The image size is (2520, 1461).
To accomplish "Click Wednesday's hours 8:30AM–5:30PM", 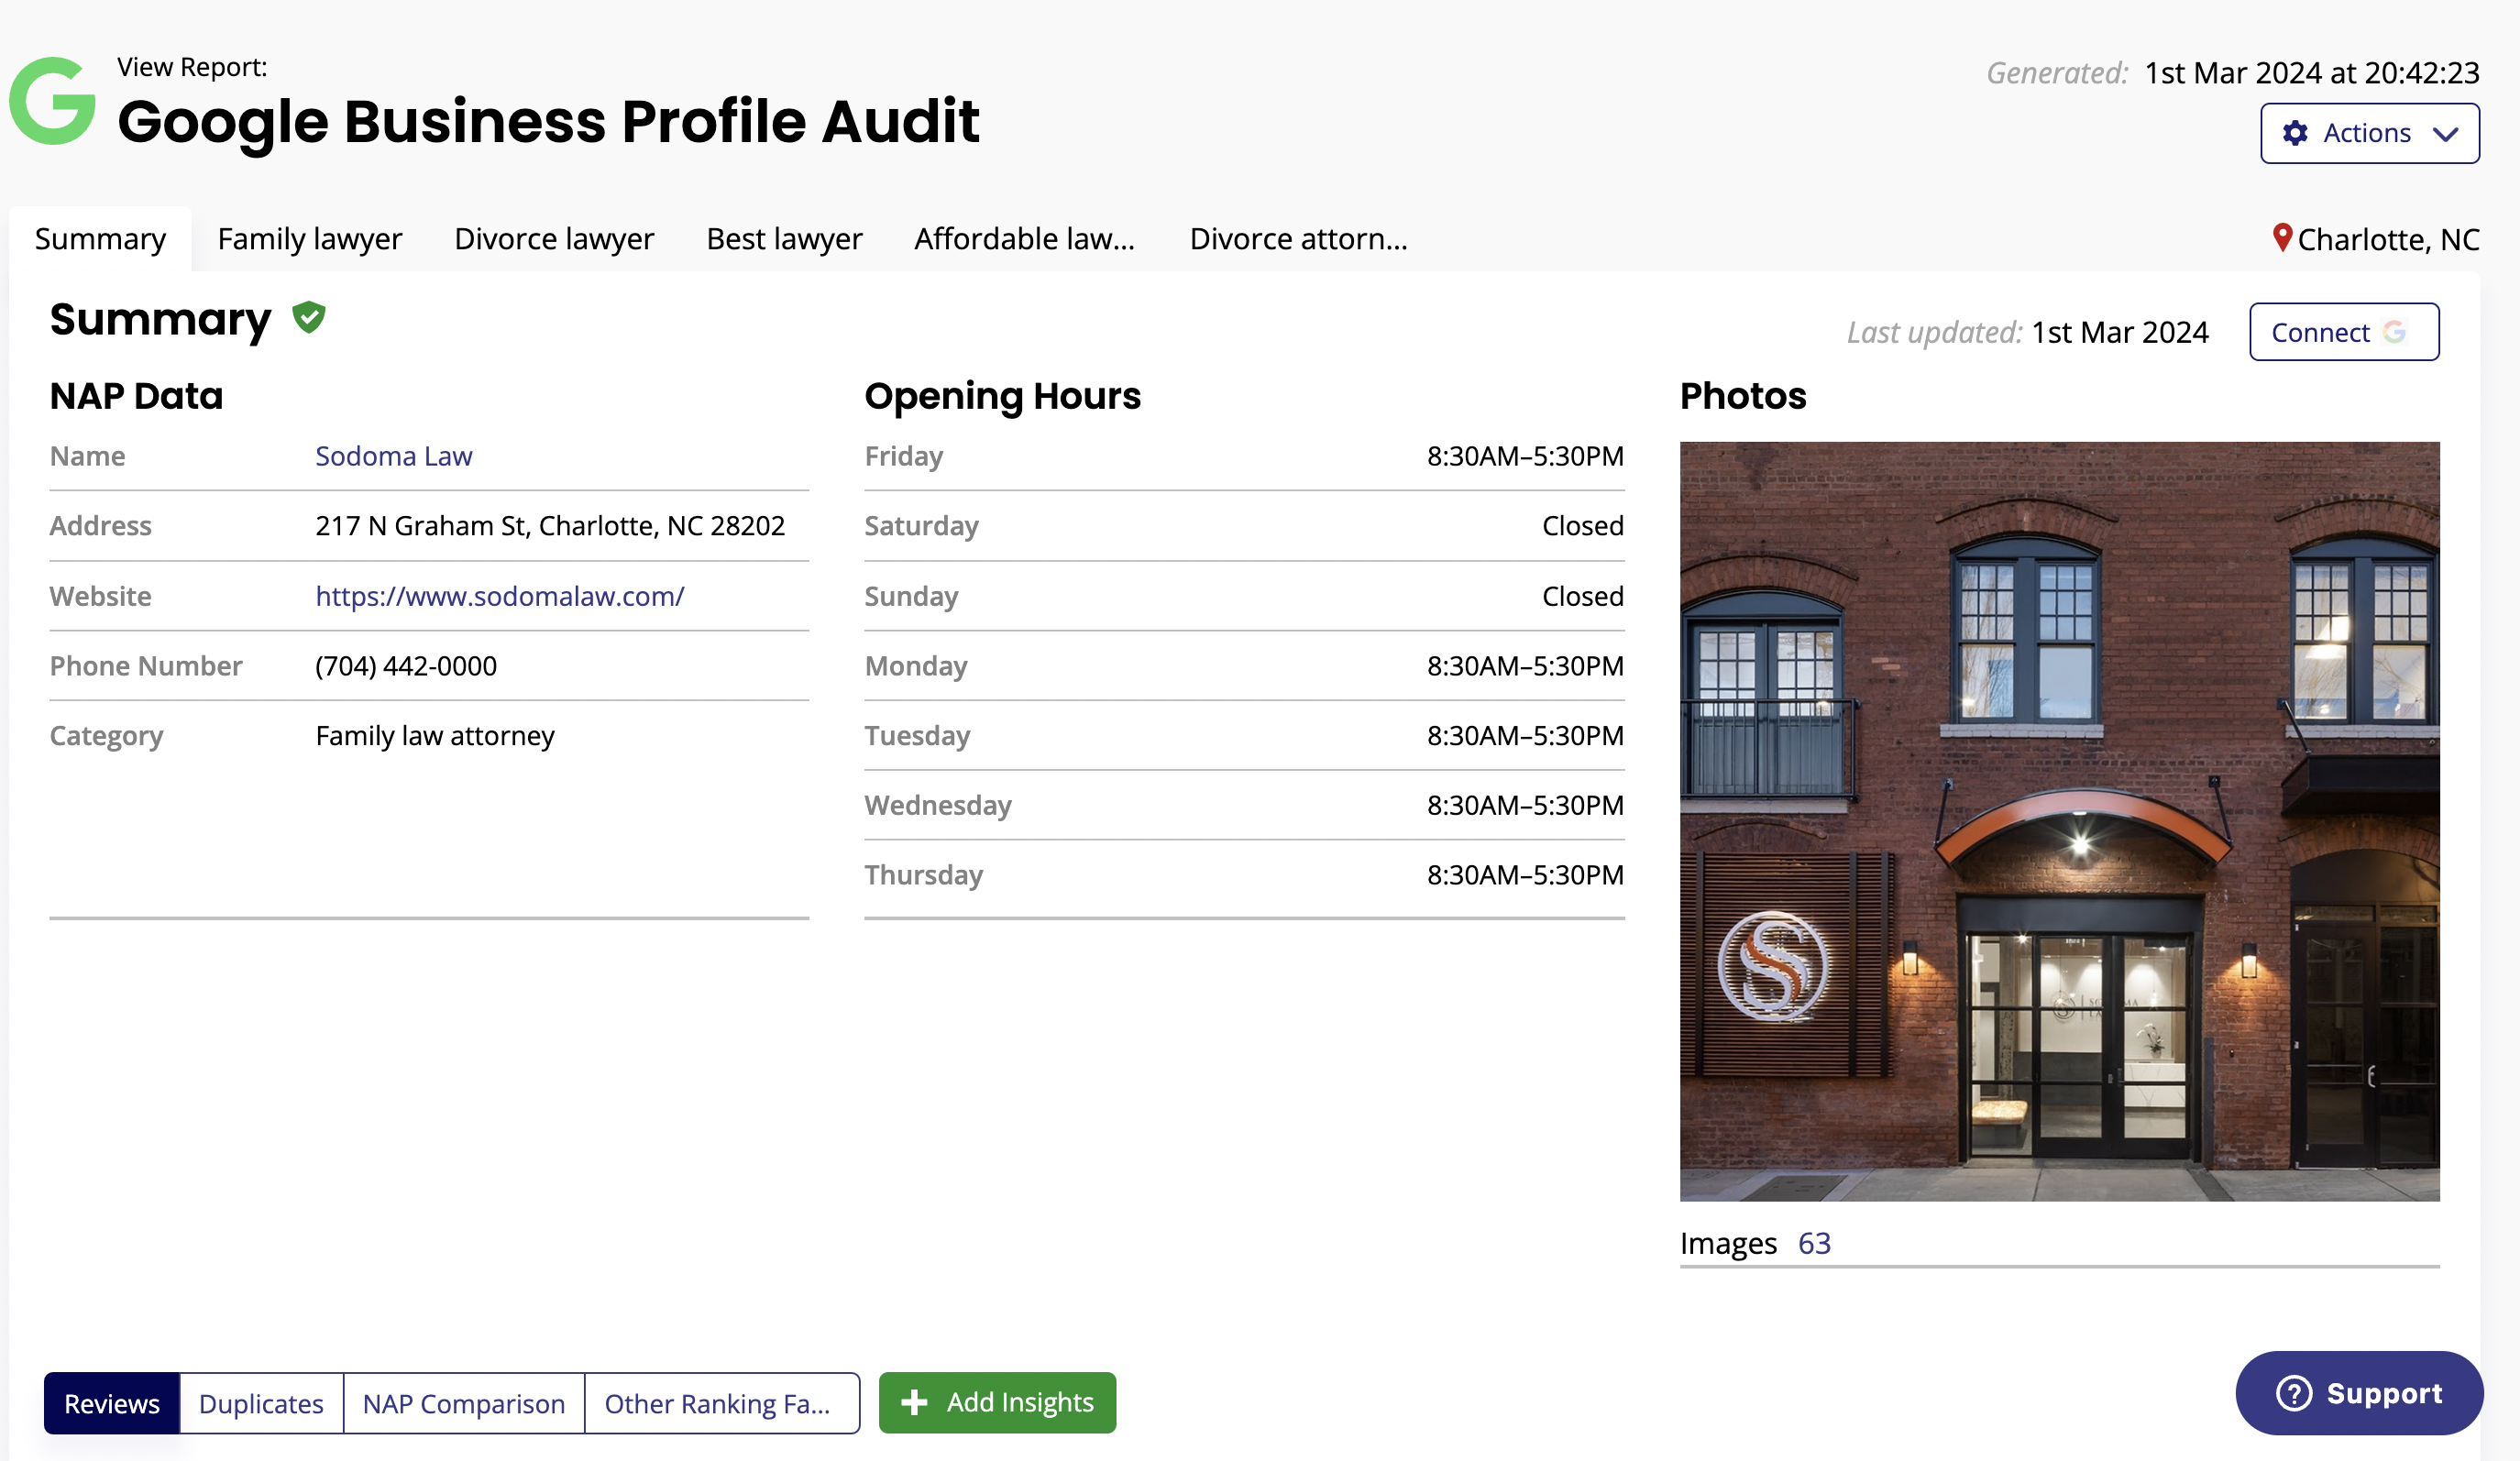I will [x=1525, y=805].
